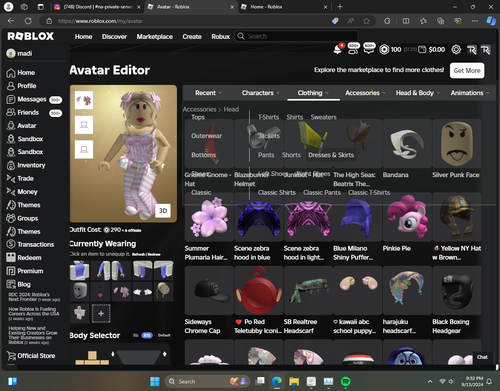The height and width of the screenshot is (391, 500).
Task: Select Jackets in Clothing menu
Action: 269,136
